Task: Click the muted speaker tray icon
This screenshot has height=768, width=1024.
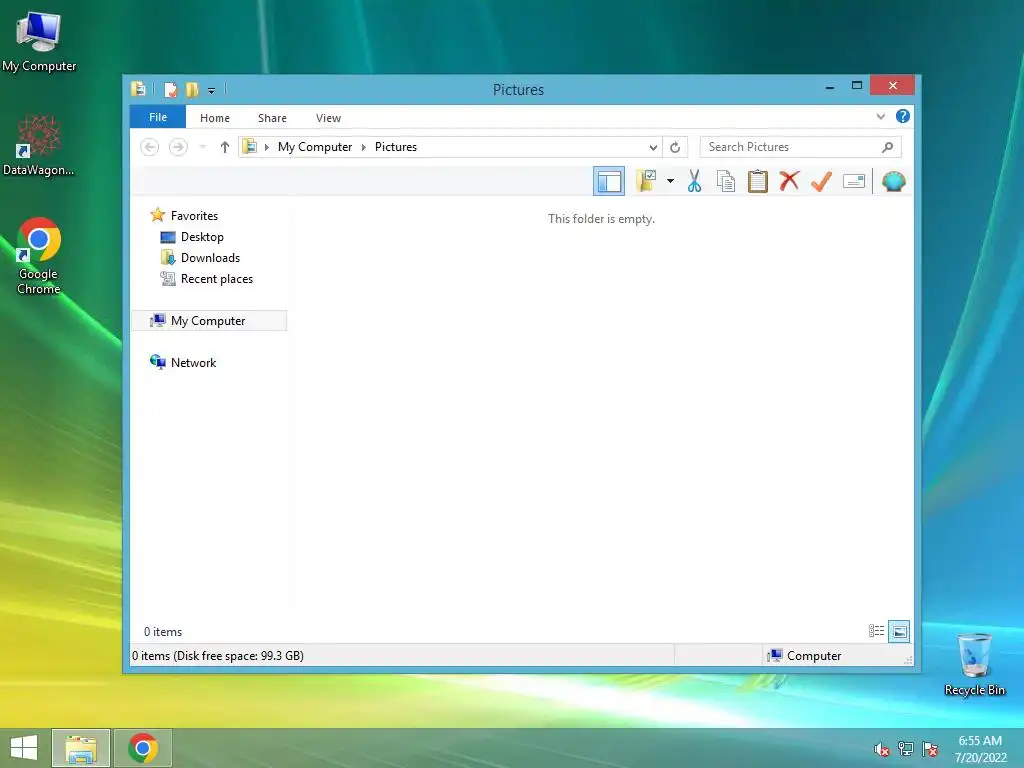Action: tap(882, 749)
